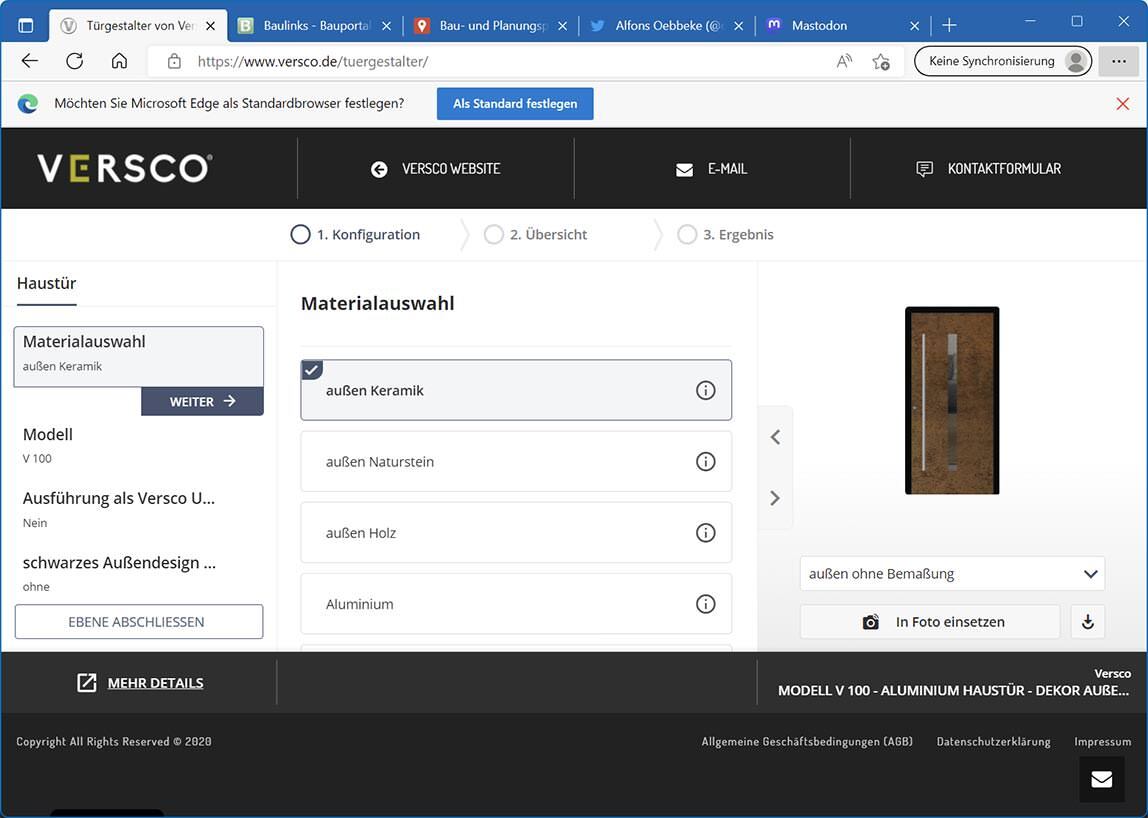Click Keine Synchronisierung profile button

pos(1002,62)
